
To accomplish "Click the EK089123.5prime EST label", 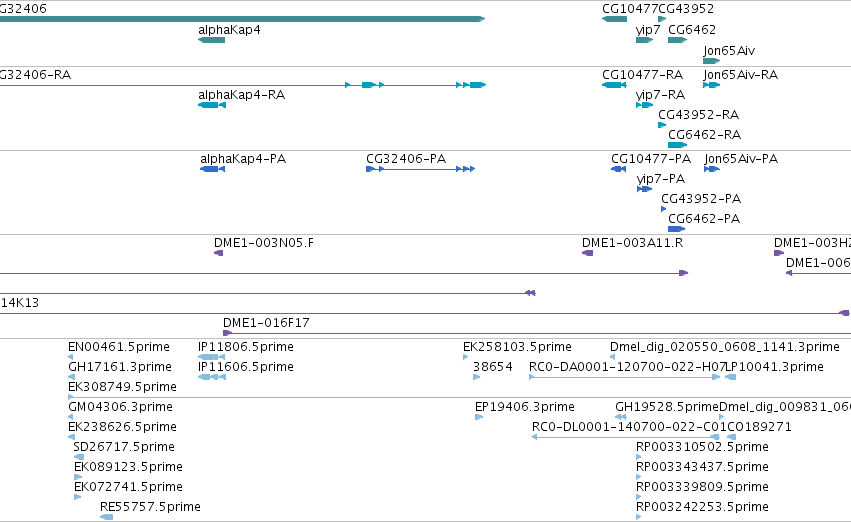I will pyautogui.click(x=128, y=467).
